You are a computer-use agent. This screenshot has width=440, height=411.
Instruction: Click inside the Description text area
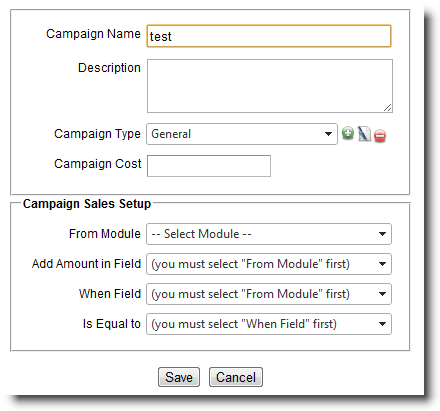[x=270, y=86]
